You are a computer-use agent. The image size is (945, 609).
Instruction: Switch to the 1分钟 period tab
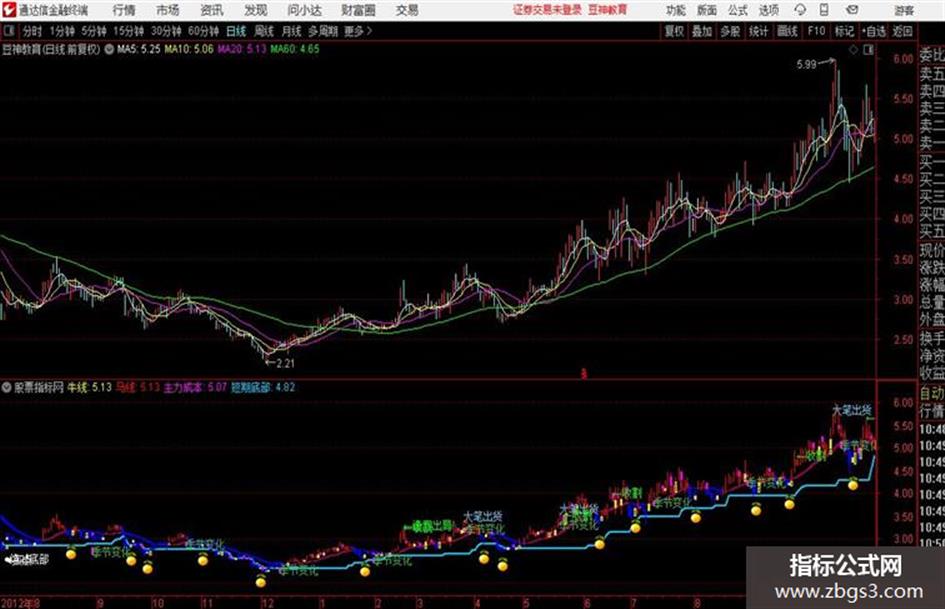pyautogui.click(x=62, y=31)
